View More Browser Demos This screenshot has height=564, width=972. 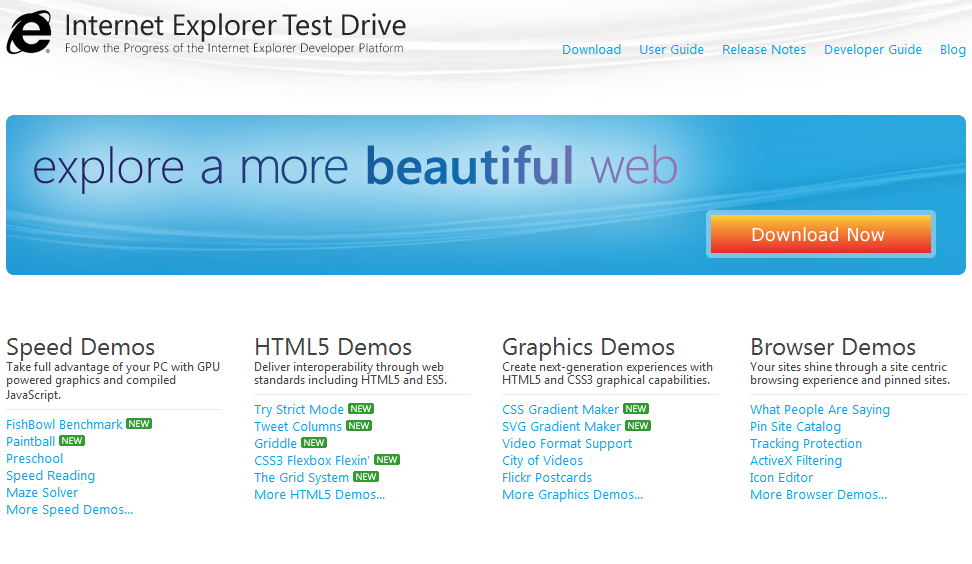(818, 495)
